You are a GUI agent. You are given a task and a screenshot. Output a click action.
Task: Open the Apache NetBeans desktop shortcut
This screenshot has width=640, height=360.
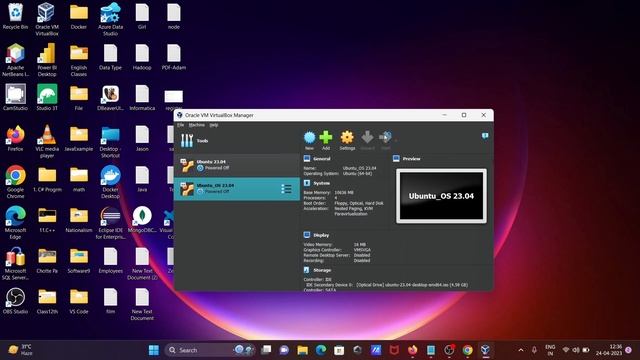pos(15,60)
